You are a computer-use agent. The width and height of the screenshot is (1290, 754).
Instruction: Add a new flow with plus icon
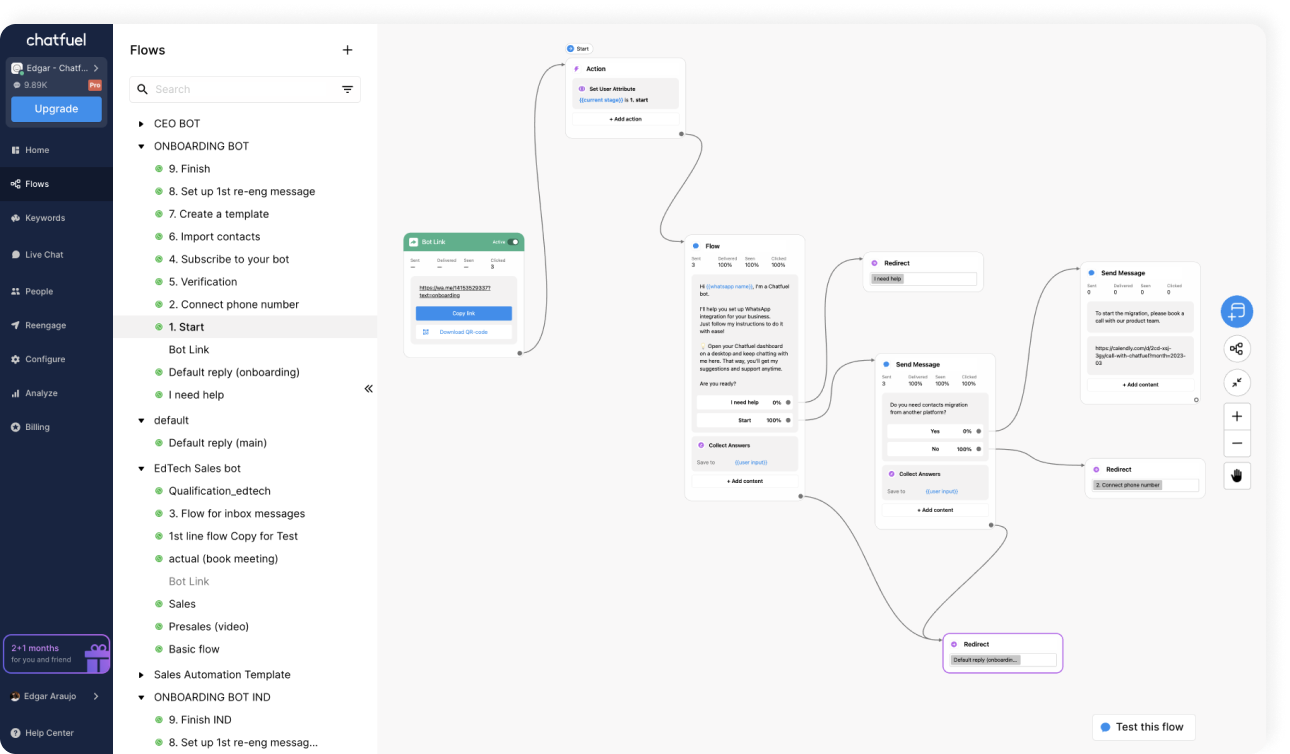coord(347,50)
